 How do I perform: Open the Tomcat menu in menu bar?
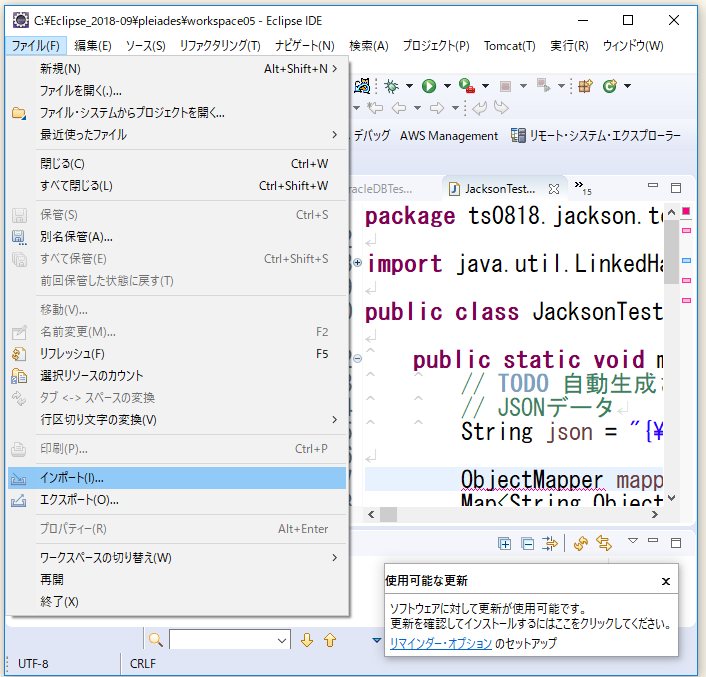coord(509,46)
